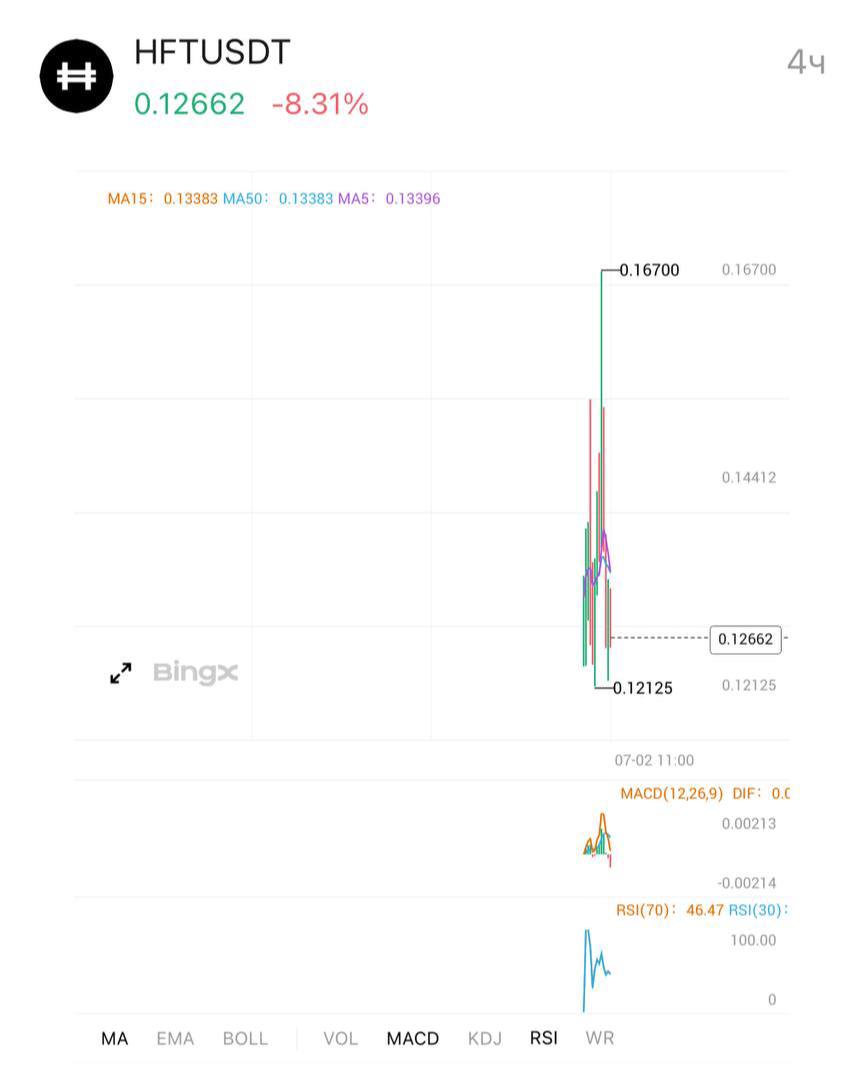Tap the HFT coin logo icon
Image resolution: width=864 pixels, height=1075 pixels.
(x=76, y=76)
